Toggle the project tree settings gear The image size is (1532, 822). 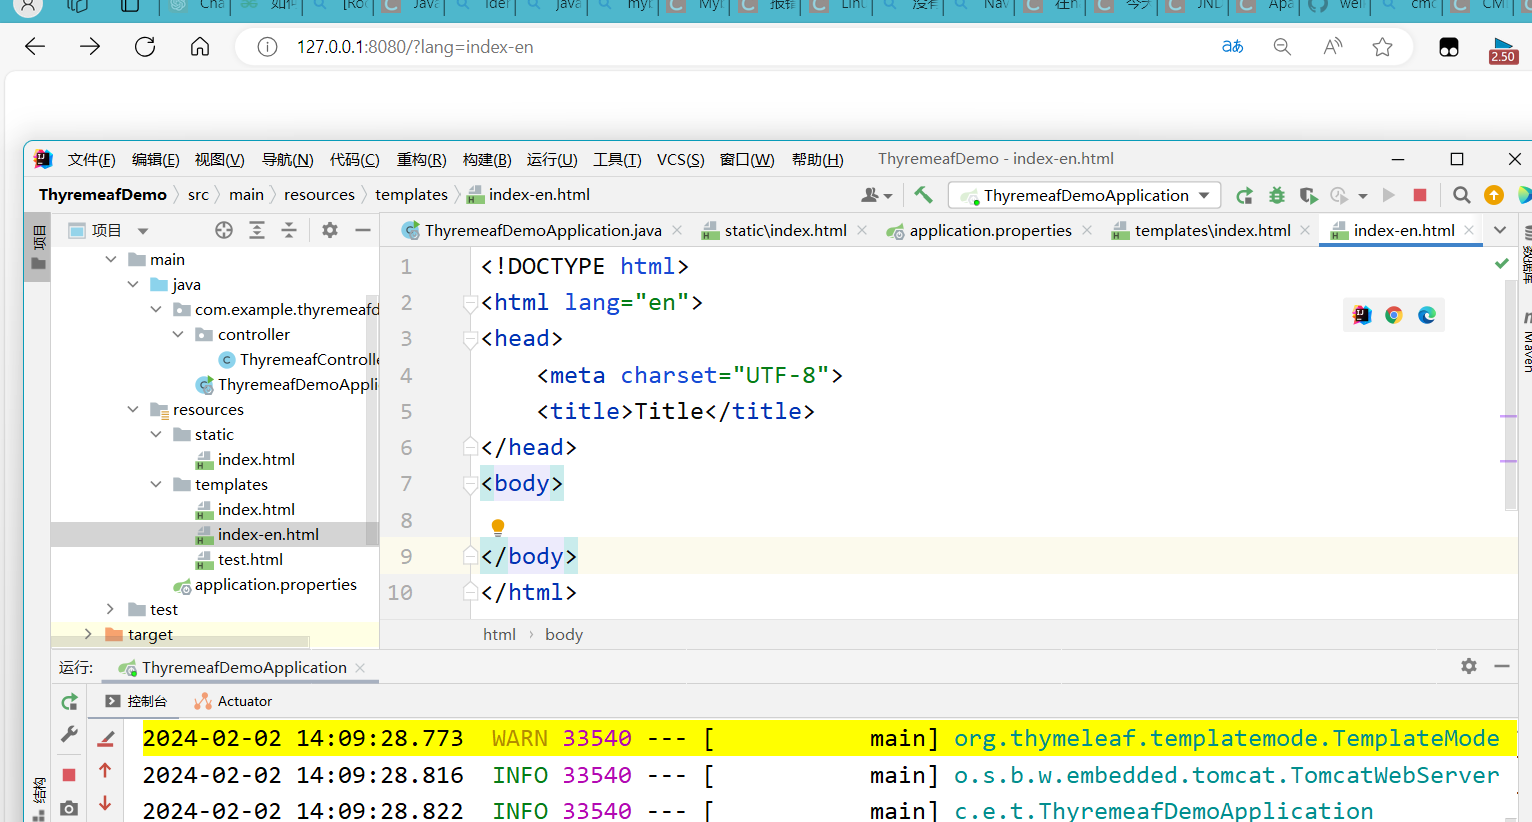tap(329, 229)
